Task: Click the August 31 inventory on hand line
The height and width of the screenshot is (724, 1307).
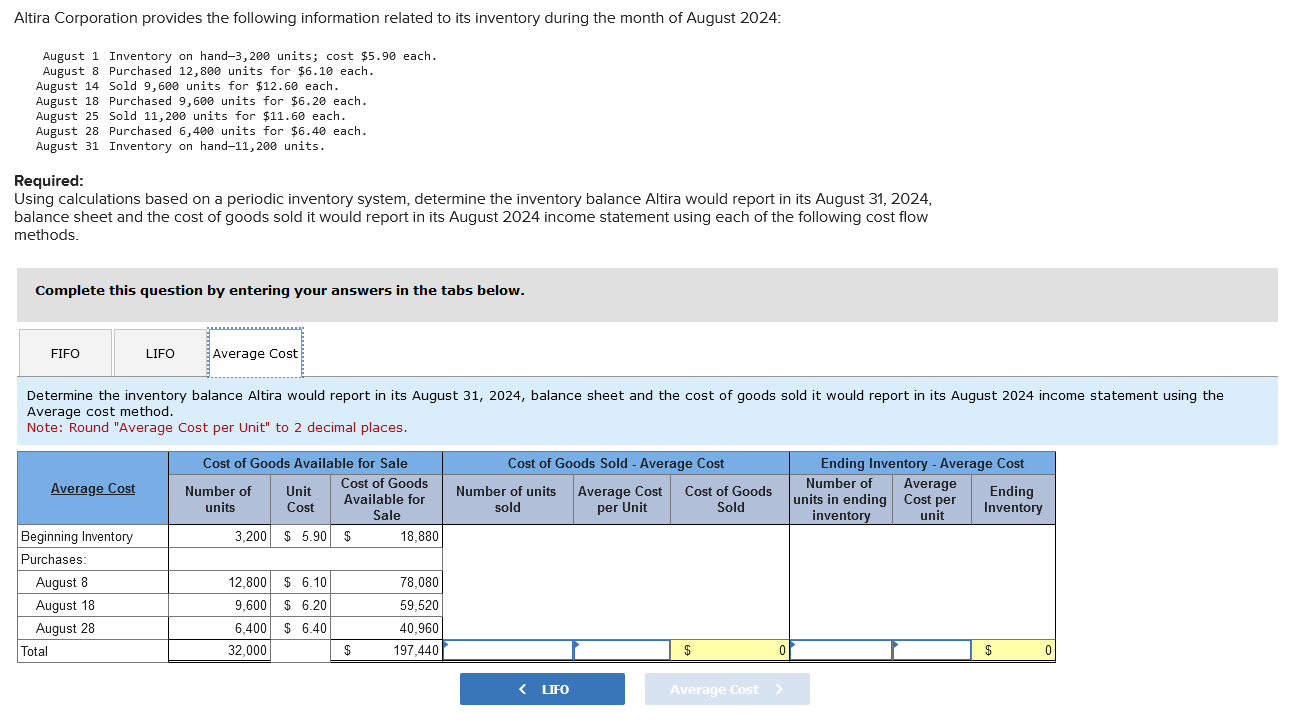Action: point(180,146)
